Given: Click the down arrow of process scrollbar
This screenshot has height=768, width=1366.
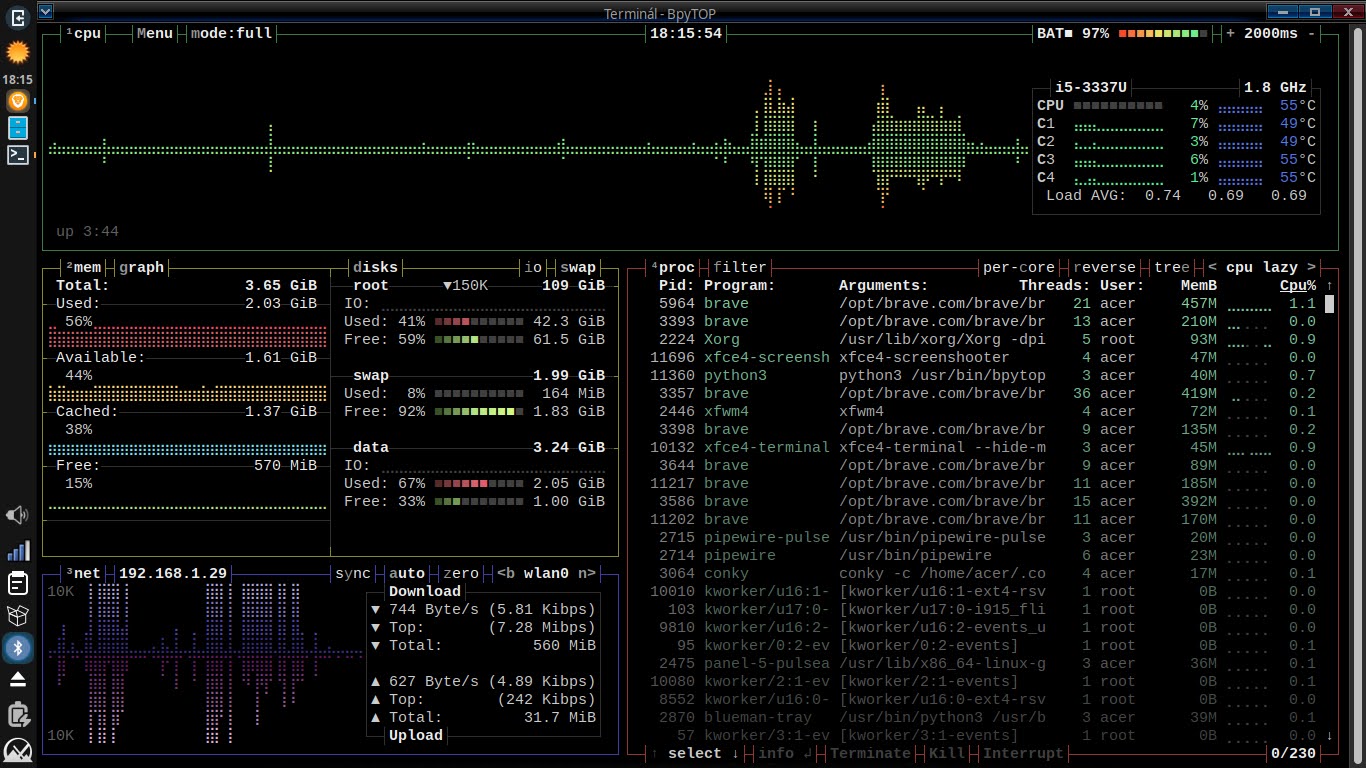Looking at the screenshot, I should click(x=1329, y=735).
